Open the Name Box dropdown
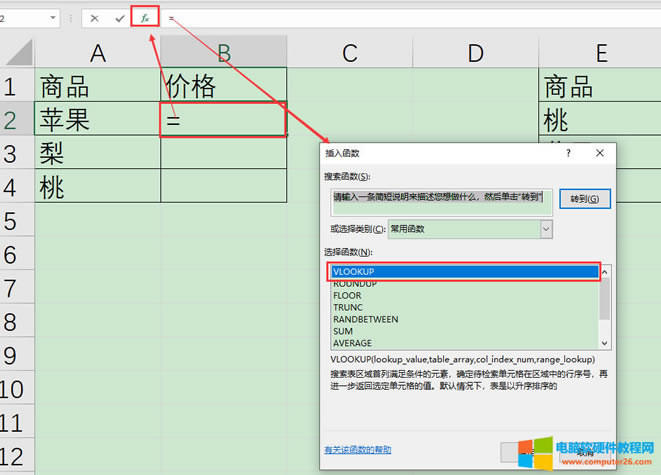The image size is (661, 475). pyautogui.click(x=52, y=18)
